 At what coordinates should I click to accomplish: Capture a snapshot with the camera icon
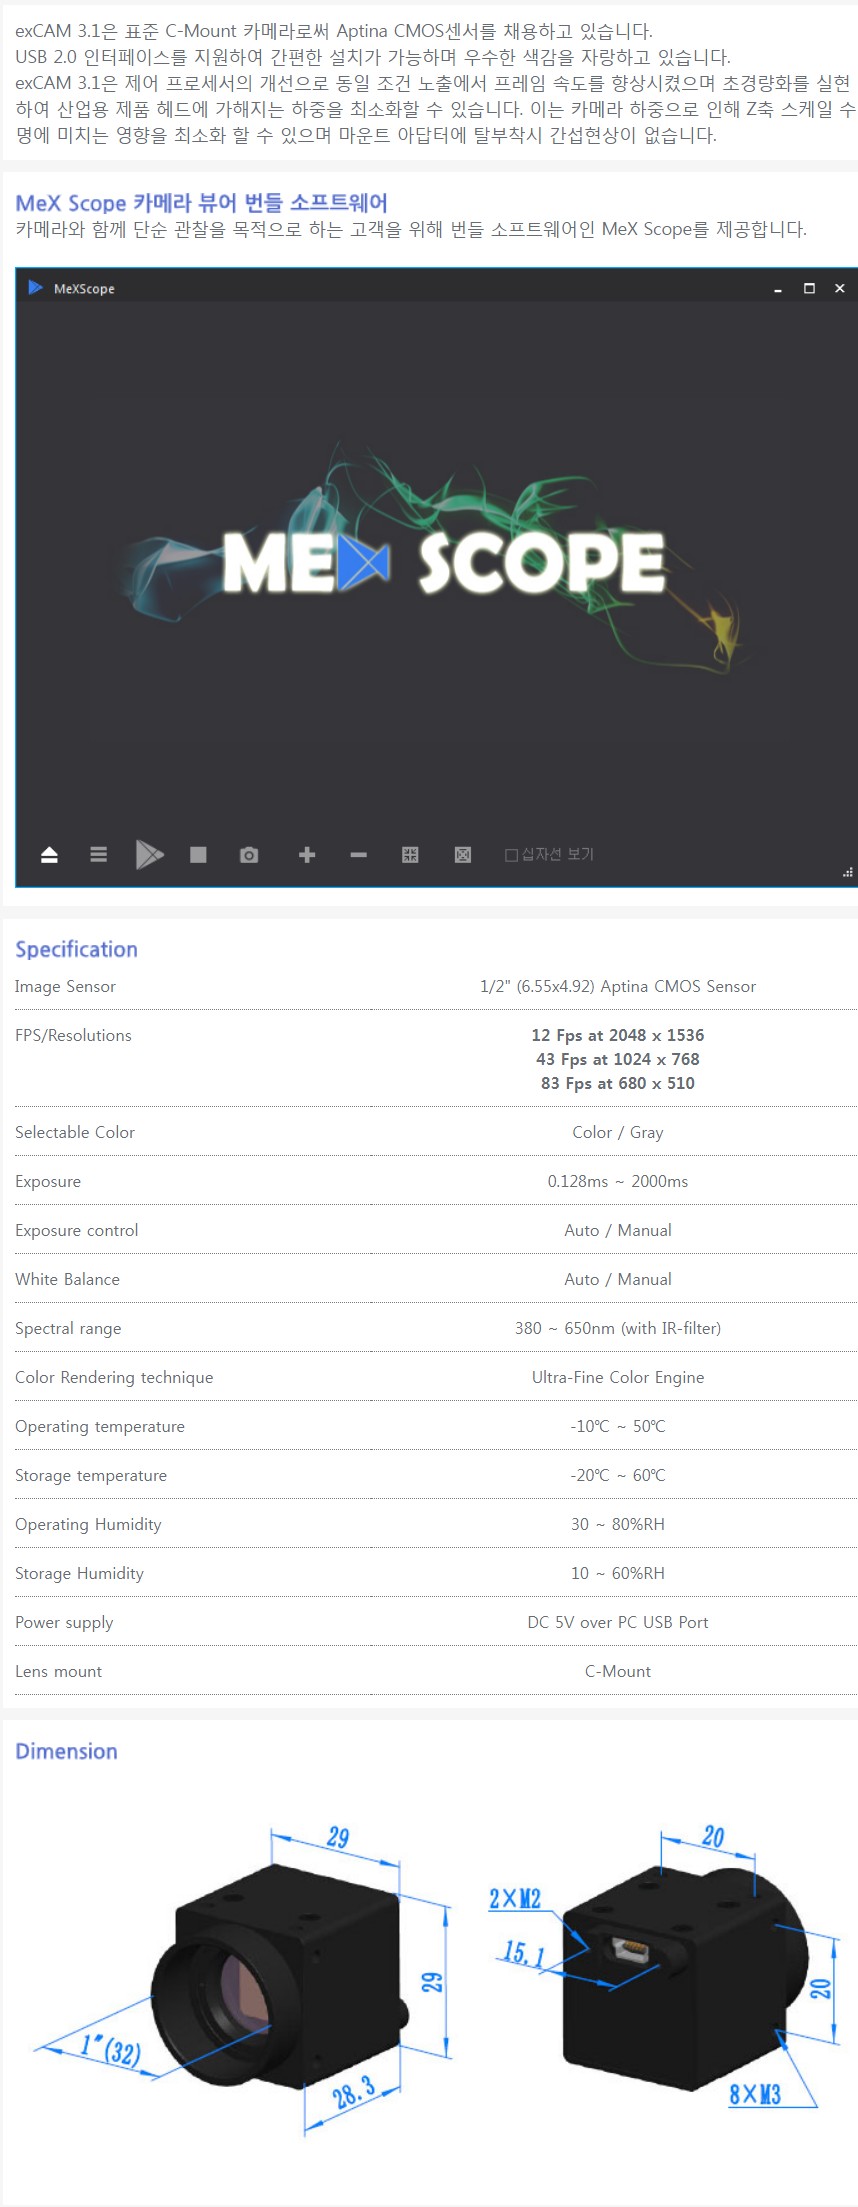click(x=249, y=854)
